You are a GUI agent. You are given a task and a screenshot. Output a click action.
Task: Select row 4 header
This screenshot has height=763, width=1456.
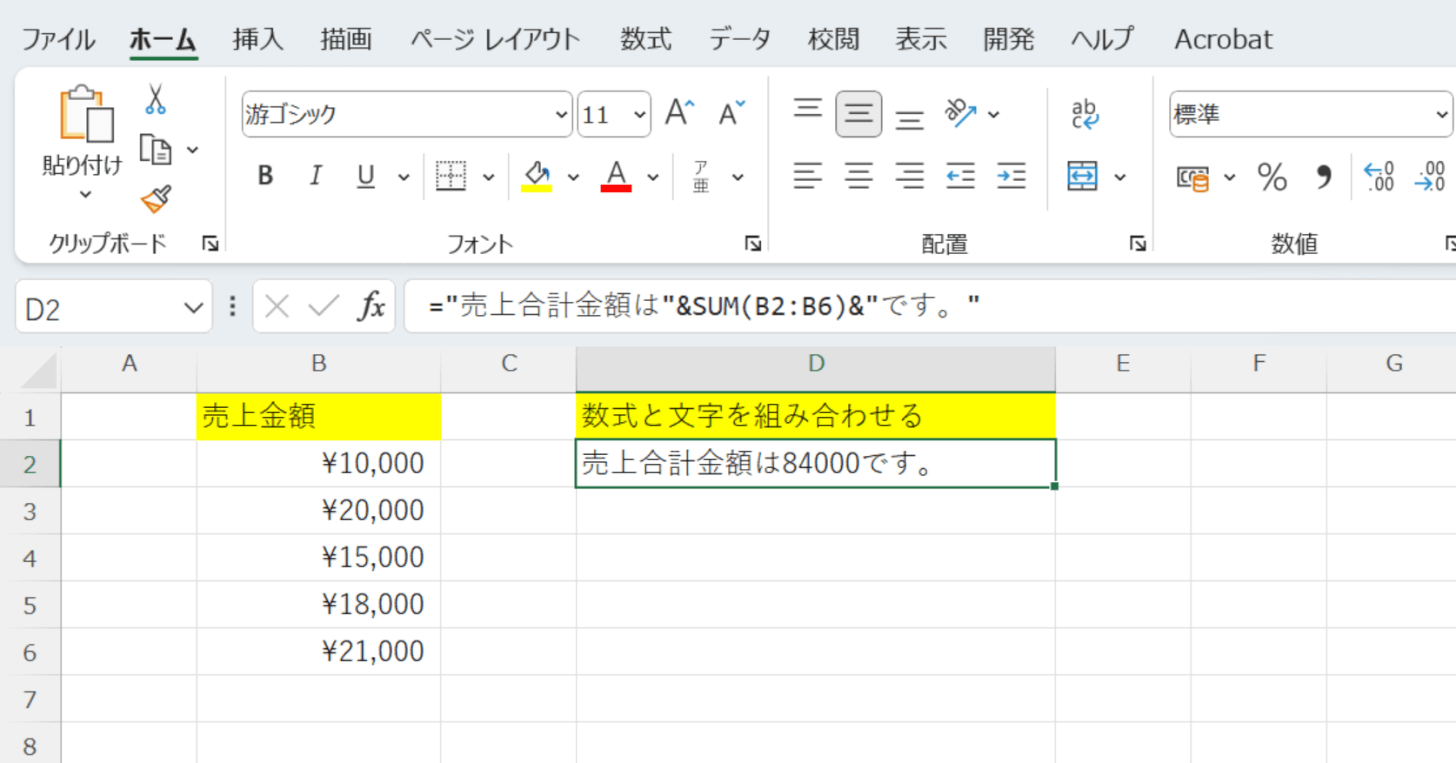[29, 557]
